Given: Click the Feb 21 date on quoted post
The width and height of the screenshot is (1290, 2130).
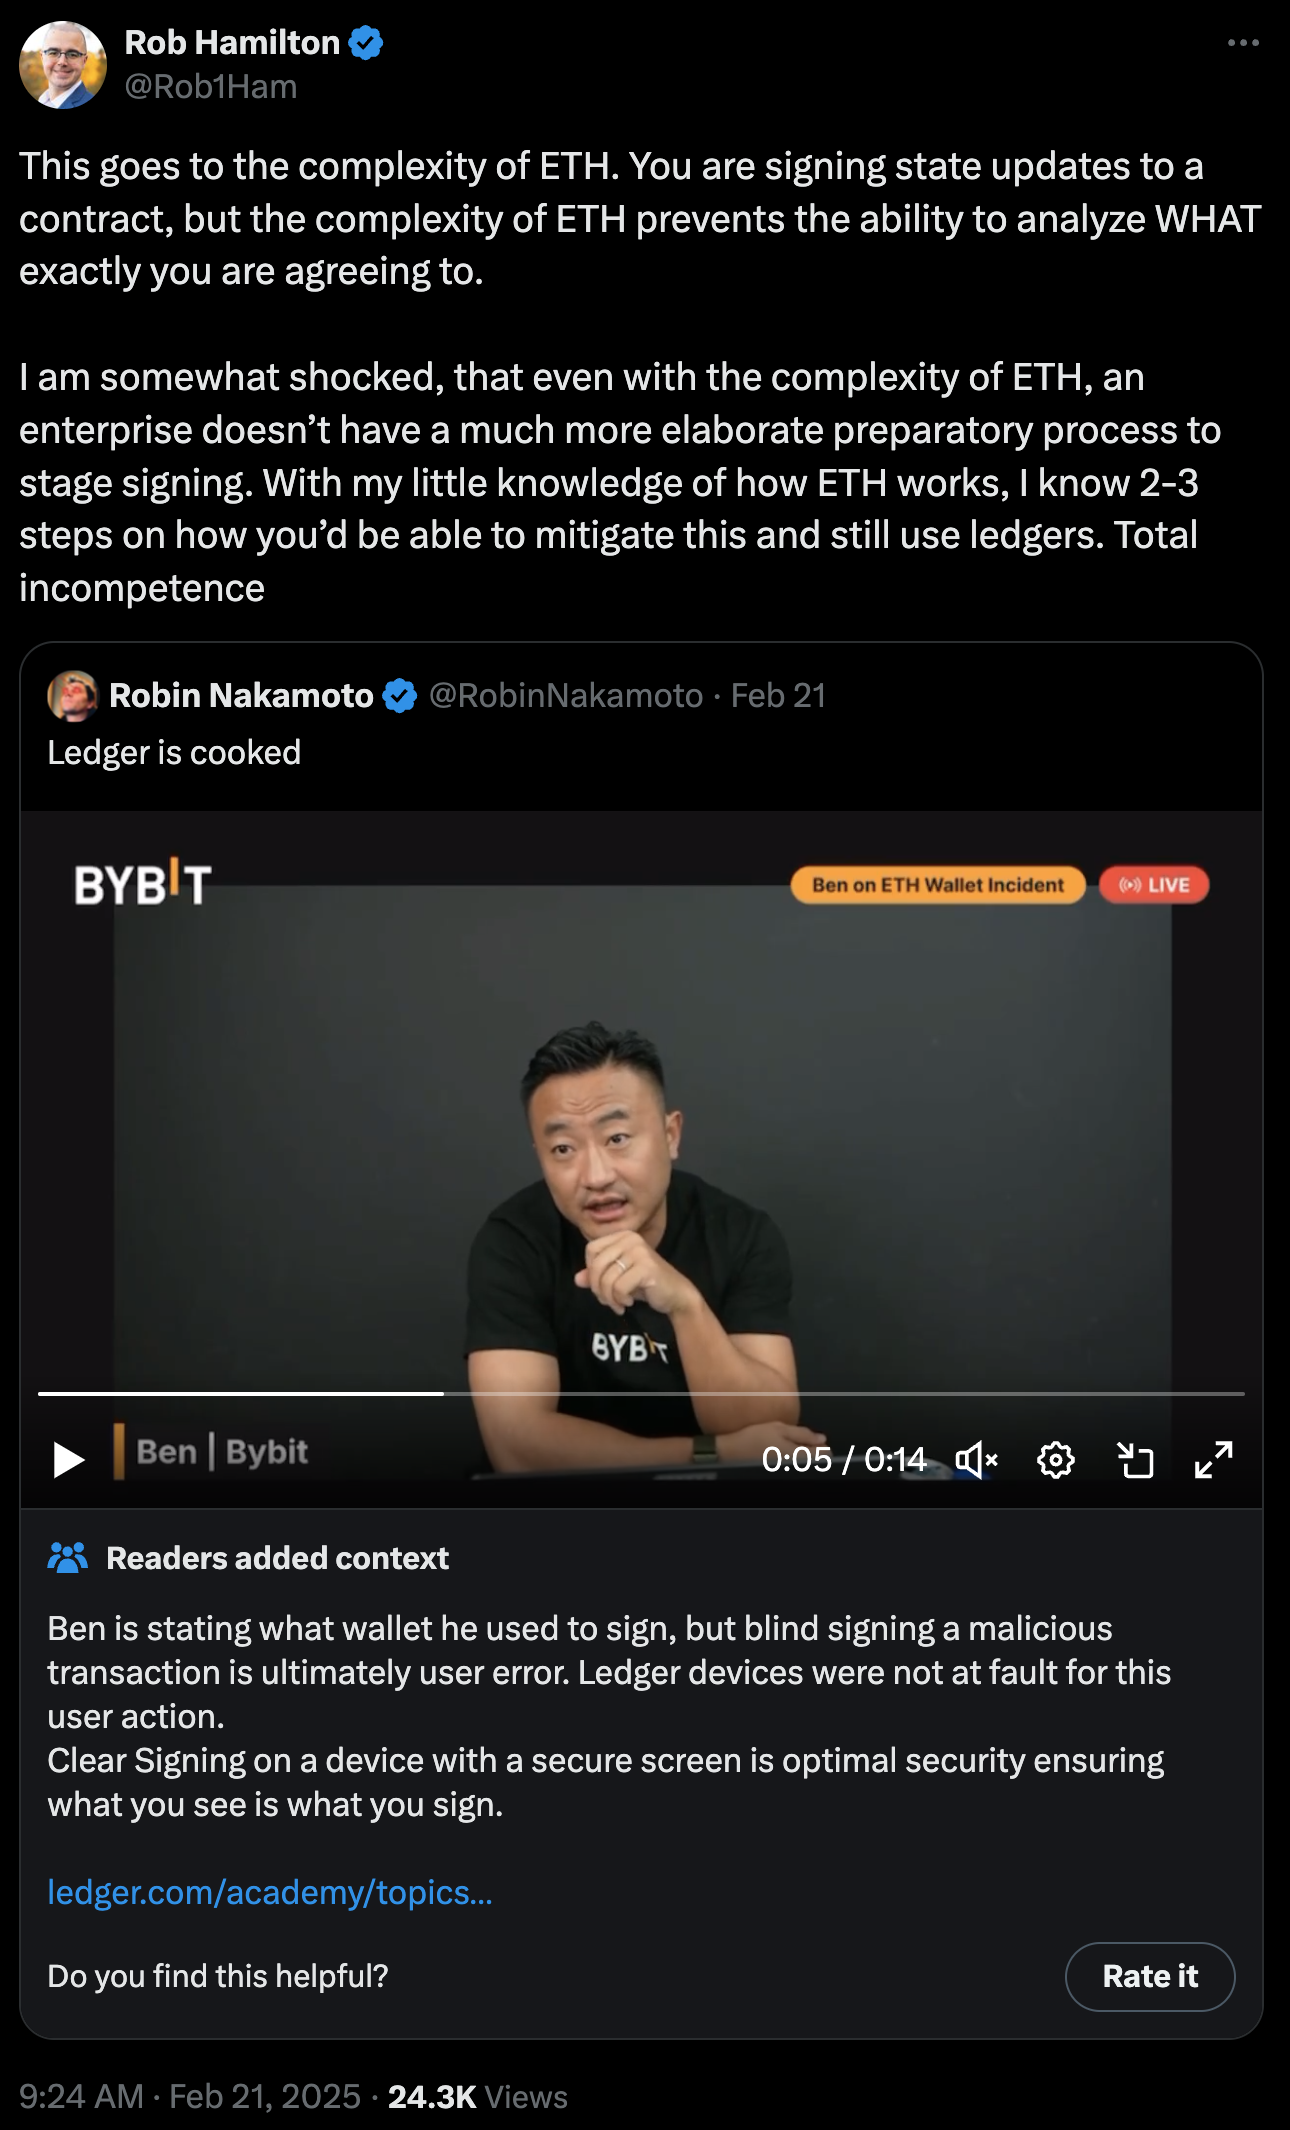Looking at the screenshot, I should point(778,696).
